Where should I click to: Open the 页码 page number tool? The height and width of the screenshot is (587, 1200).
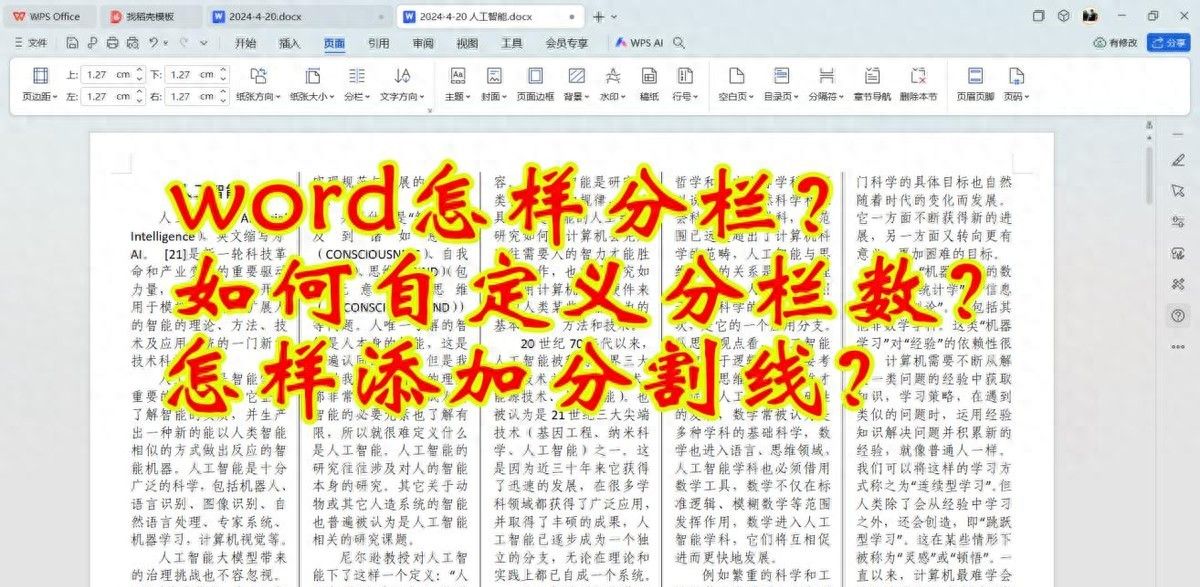point(1016,84)
